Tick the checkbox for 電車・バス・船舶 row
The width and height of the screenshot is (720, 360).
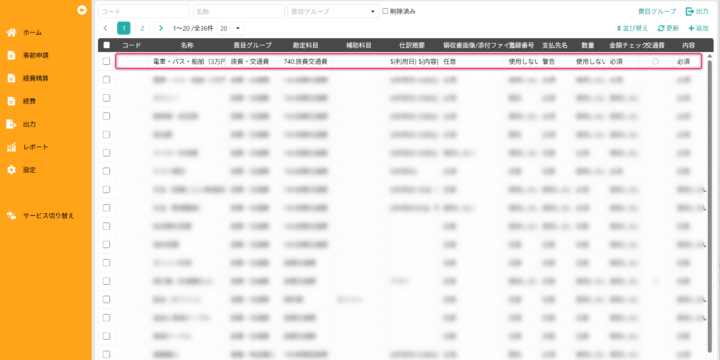(x=107, y=61)
